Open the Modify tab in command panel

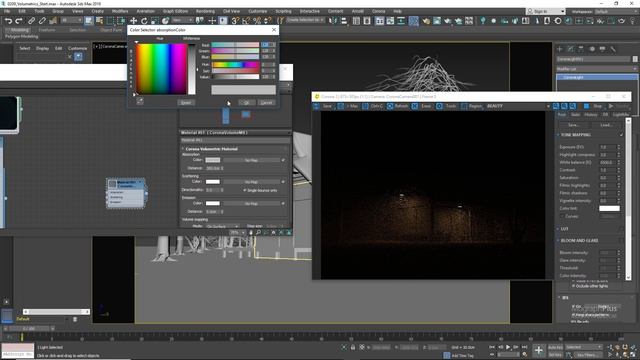[x=571, y=49]
